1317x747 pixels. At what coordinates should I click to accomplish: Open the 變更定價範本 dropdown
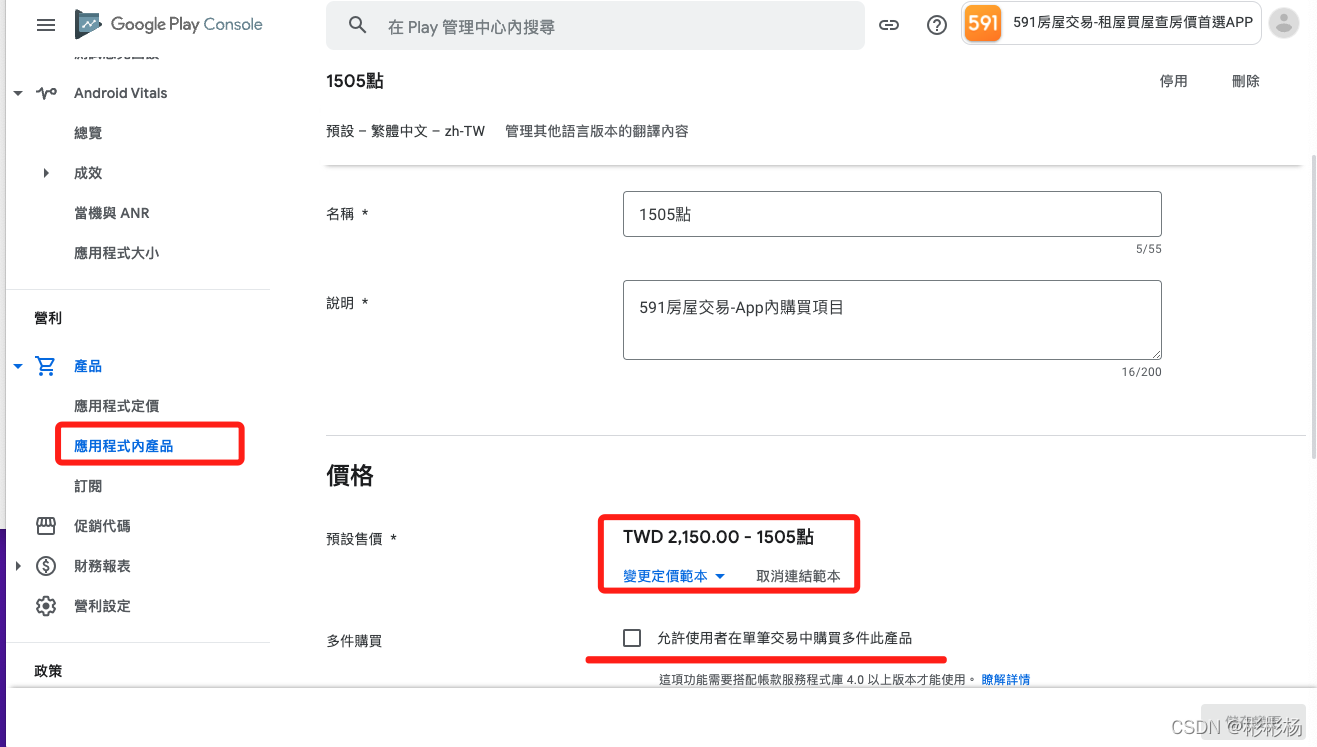674,576
